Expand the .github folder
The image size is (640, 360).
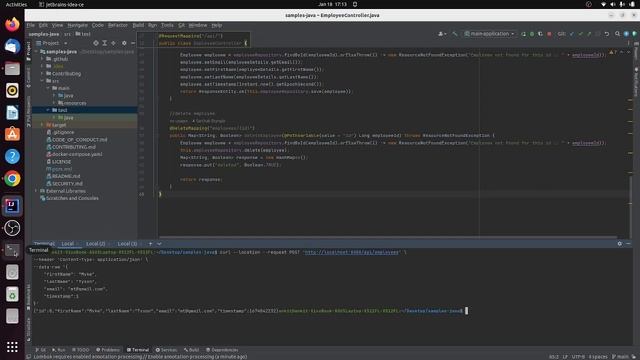(42, 59)
